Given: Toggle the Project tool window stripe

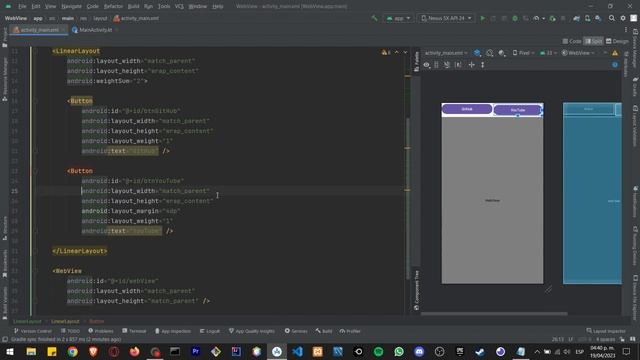Looking at the screenshot, I should coord(4,37).
